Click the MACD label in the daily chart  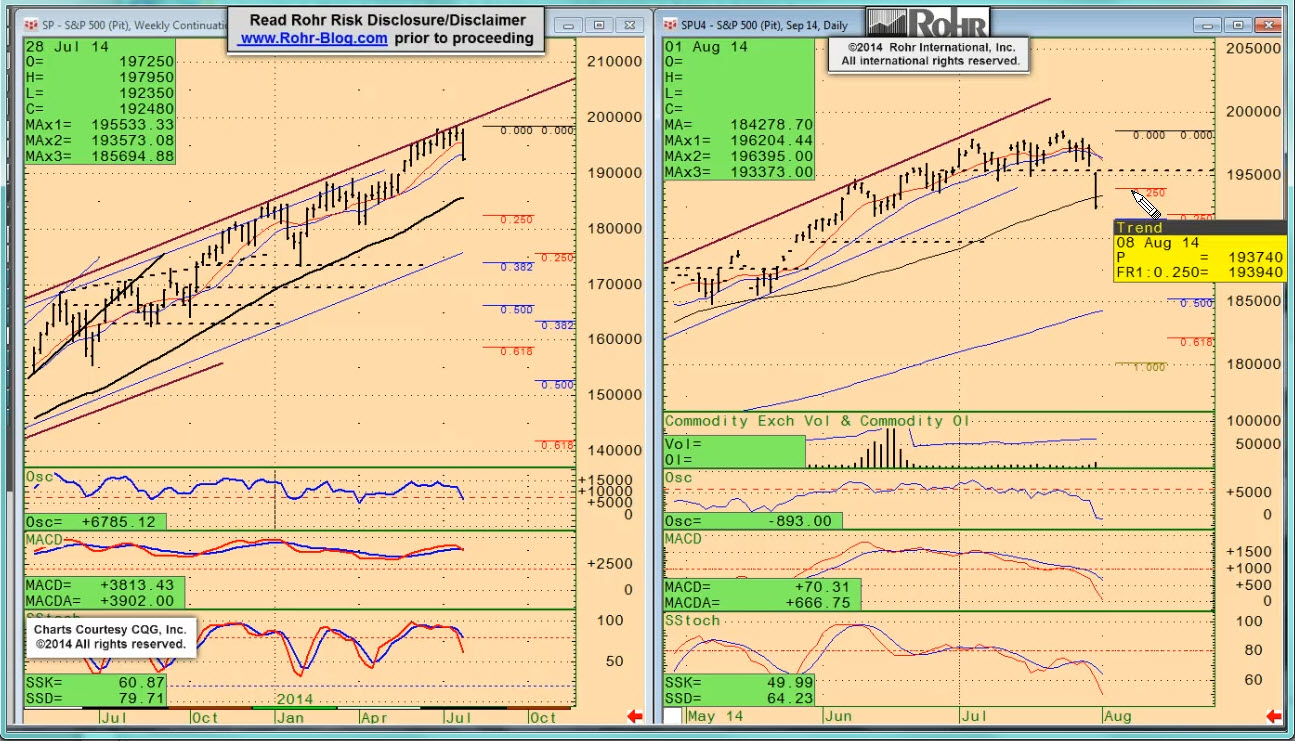[x=683, y=539]
